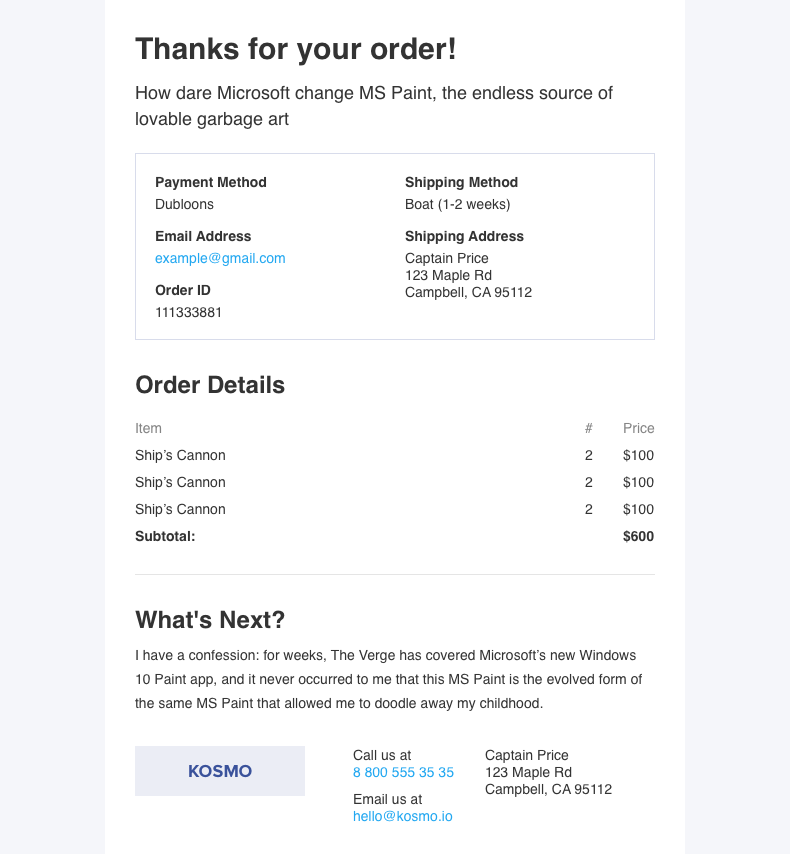Click the Subtotal label
The image size is (790, 854).
165,536
